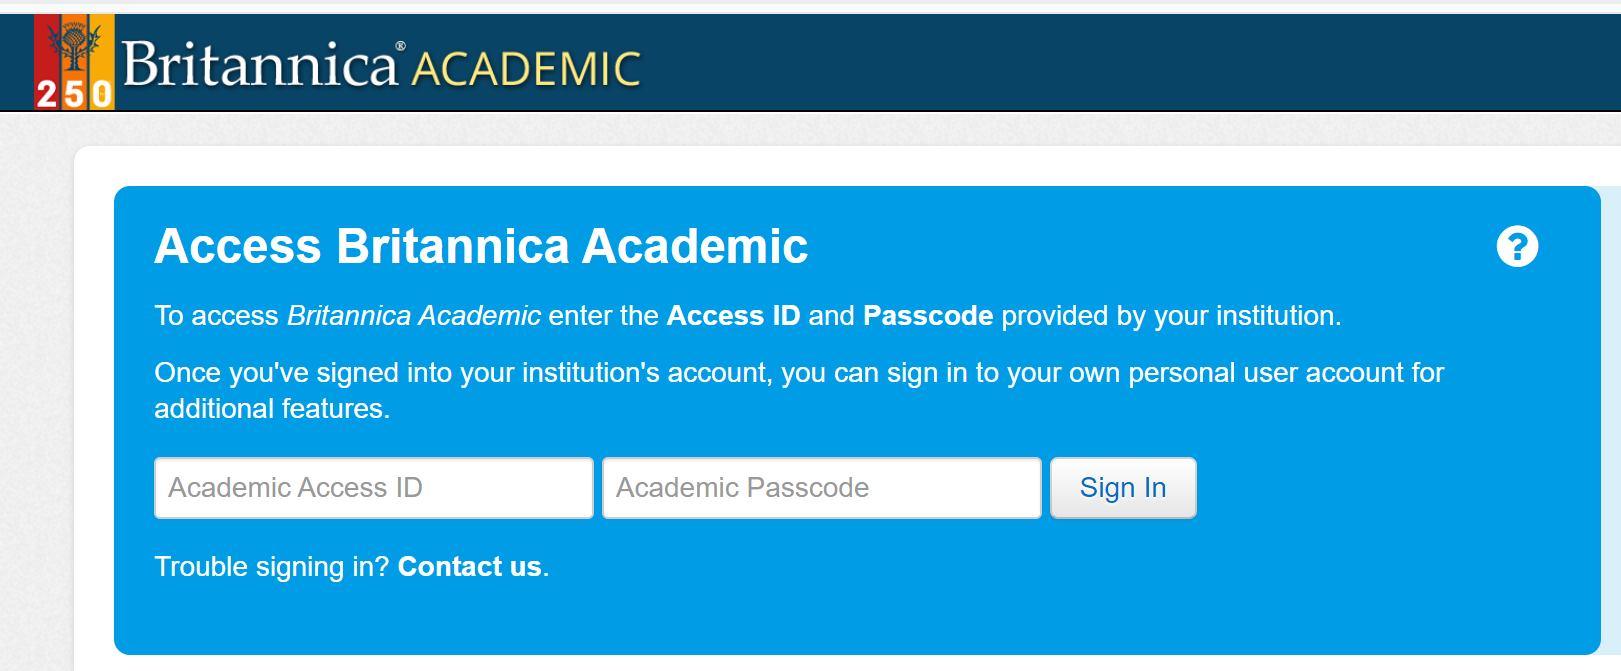Screen dimensions: 1621x671
Task: Open the Contact us link
Action: click(x=470, y=567)
